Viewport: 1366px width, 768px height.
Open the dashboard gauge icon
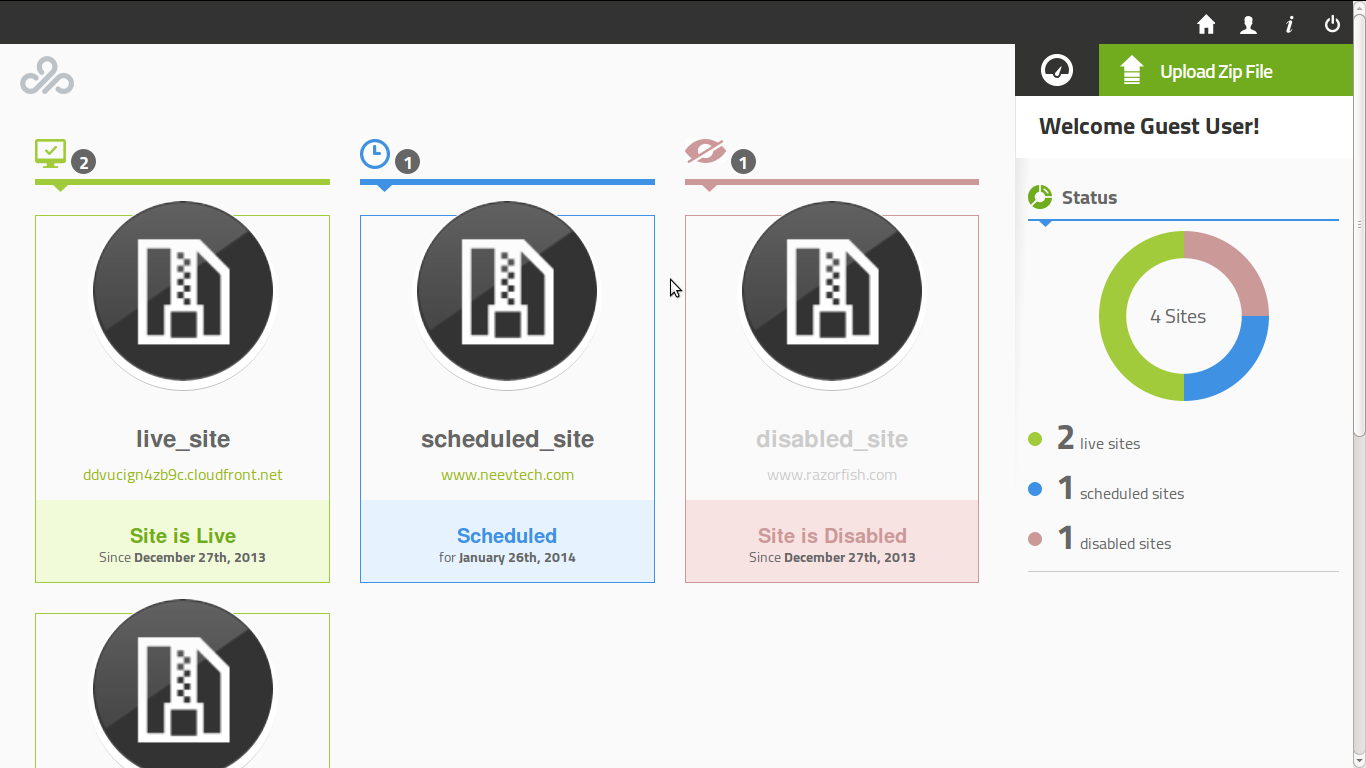(x=1057, y=70)
